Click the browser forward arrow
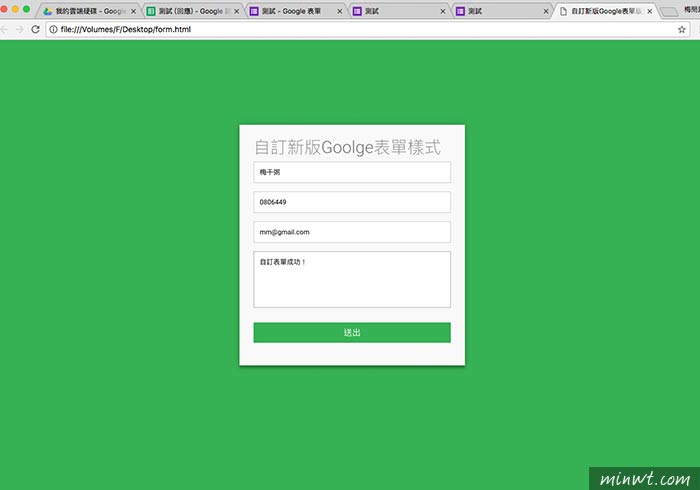The width and height of the screenshot is (700, 490). (19, 29)
